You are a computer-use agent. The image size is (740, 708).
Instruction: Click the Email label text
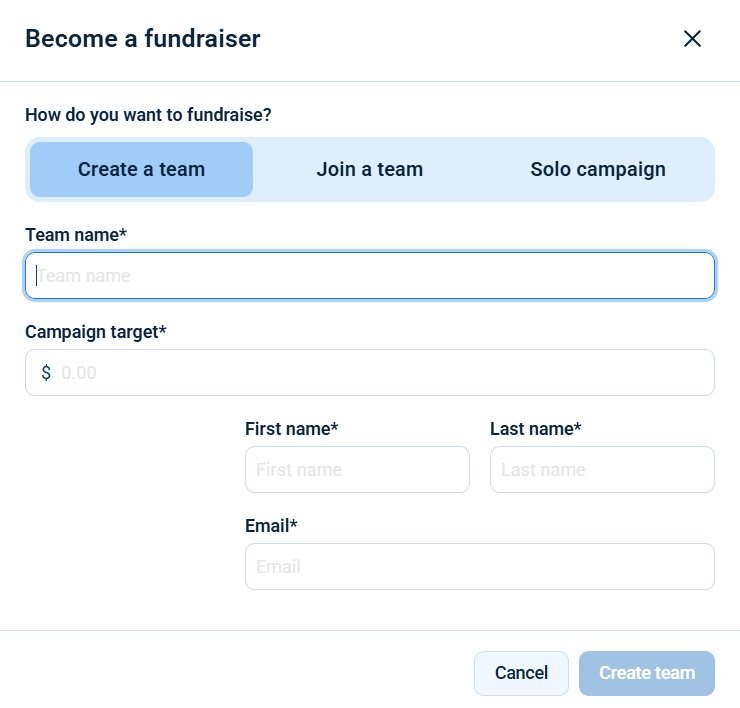(x=271, y=526)
